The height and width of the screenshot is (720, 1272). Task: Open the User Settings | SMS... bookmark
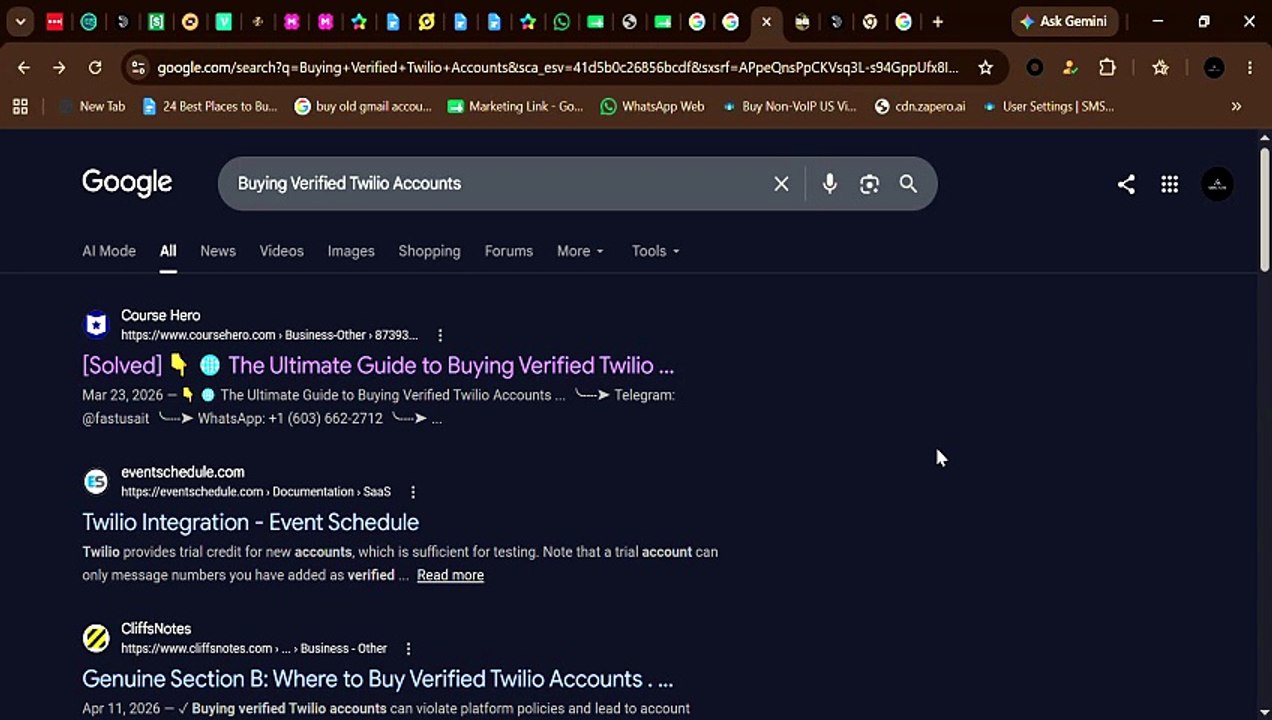1048,106
